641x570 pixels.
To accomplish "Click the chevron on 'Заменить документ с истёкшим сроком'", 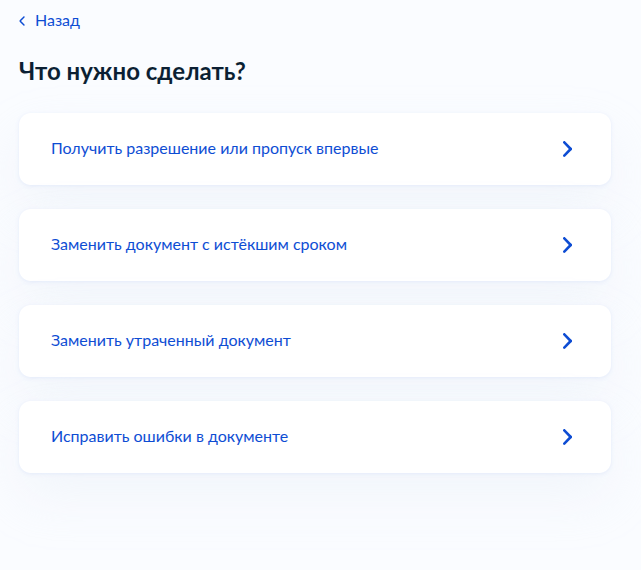I will pos(567,245).
